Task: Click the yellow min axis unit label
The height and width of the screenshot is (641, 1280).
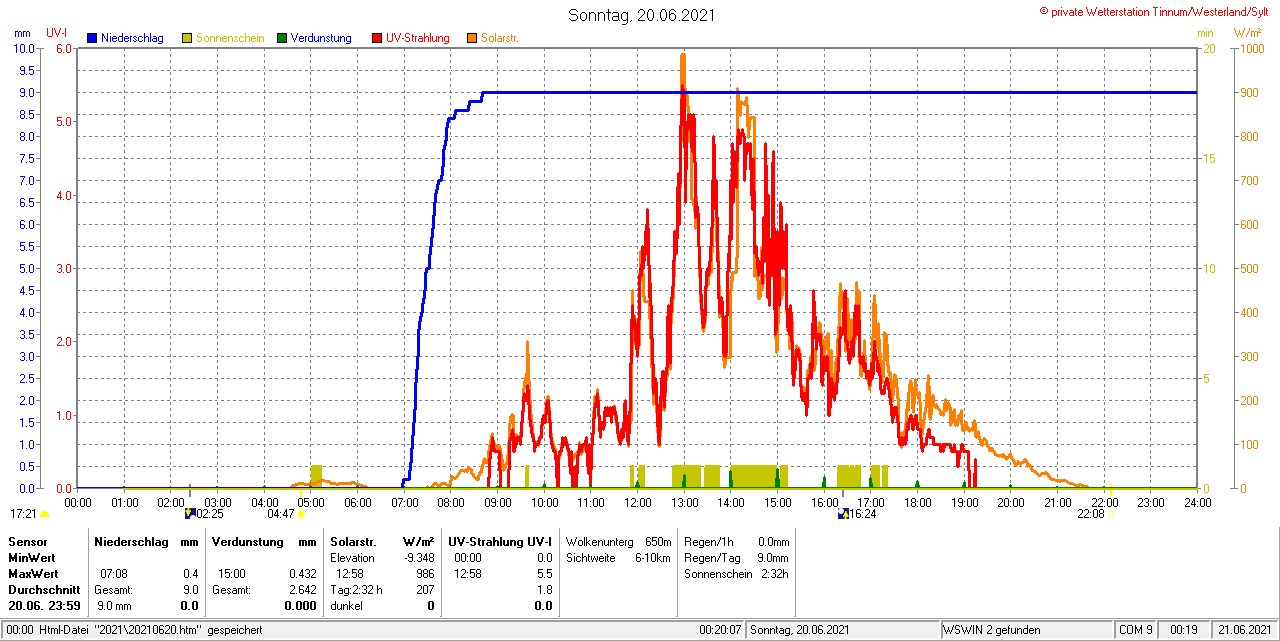Action: point(1206,33)
